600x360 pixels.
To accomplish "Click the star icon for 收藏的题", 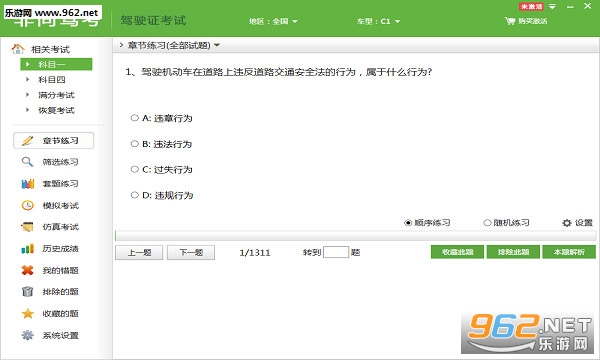I will click(x=28, y=314).
